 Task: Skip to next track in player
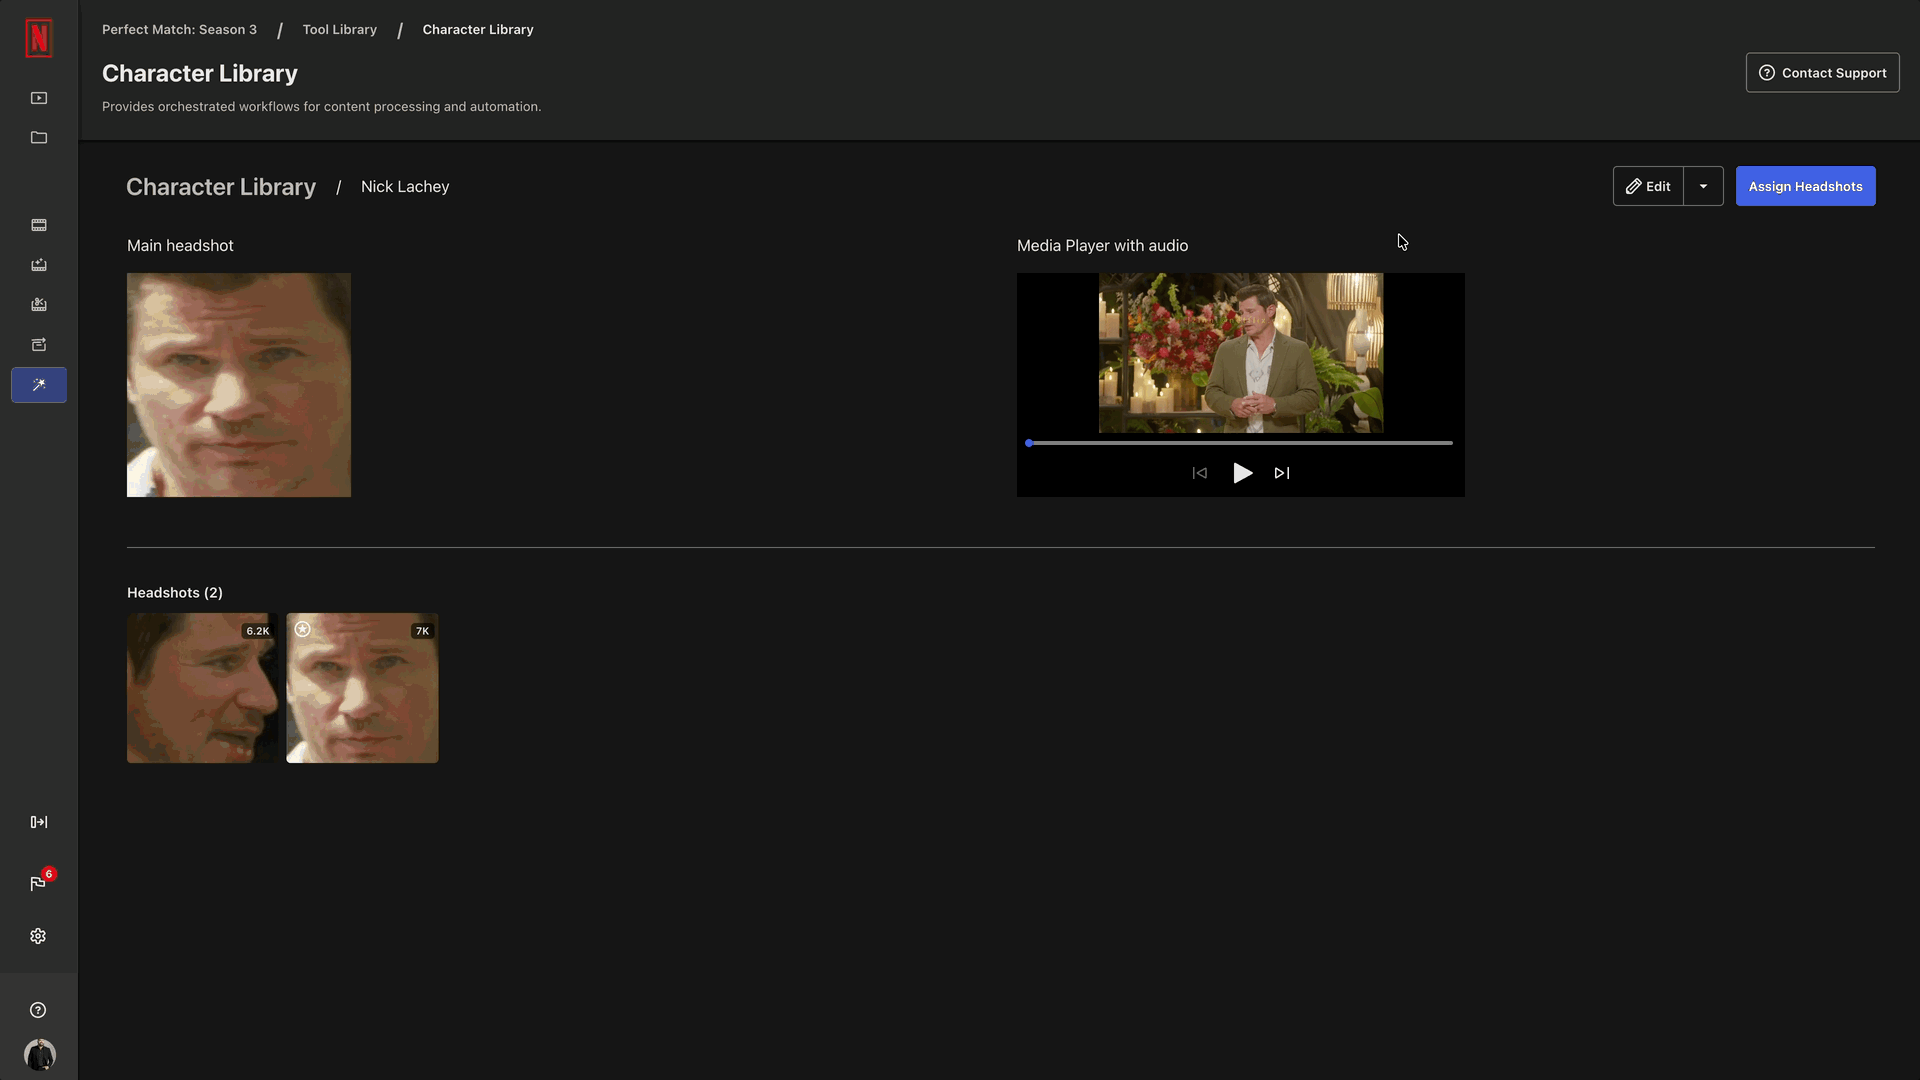click(x=1282, y=473)
